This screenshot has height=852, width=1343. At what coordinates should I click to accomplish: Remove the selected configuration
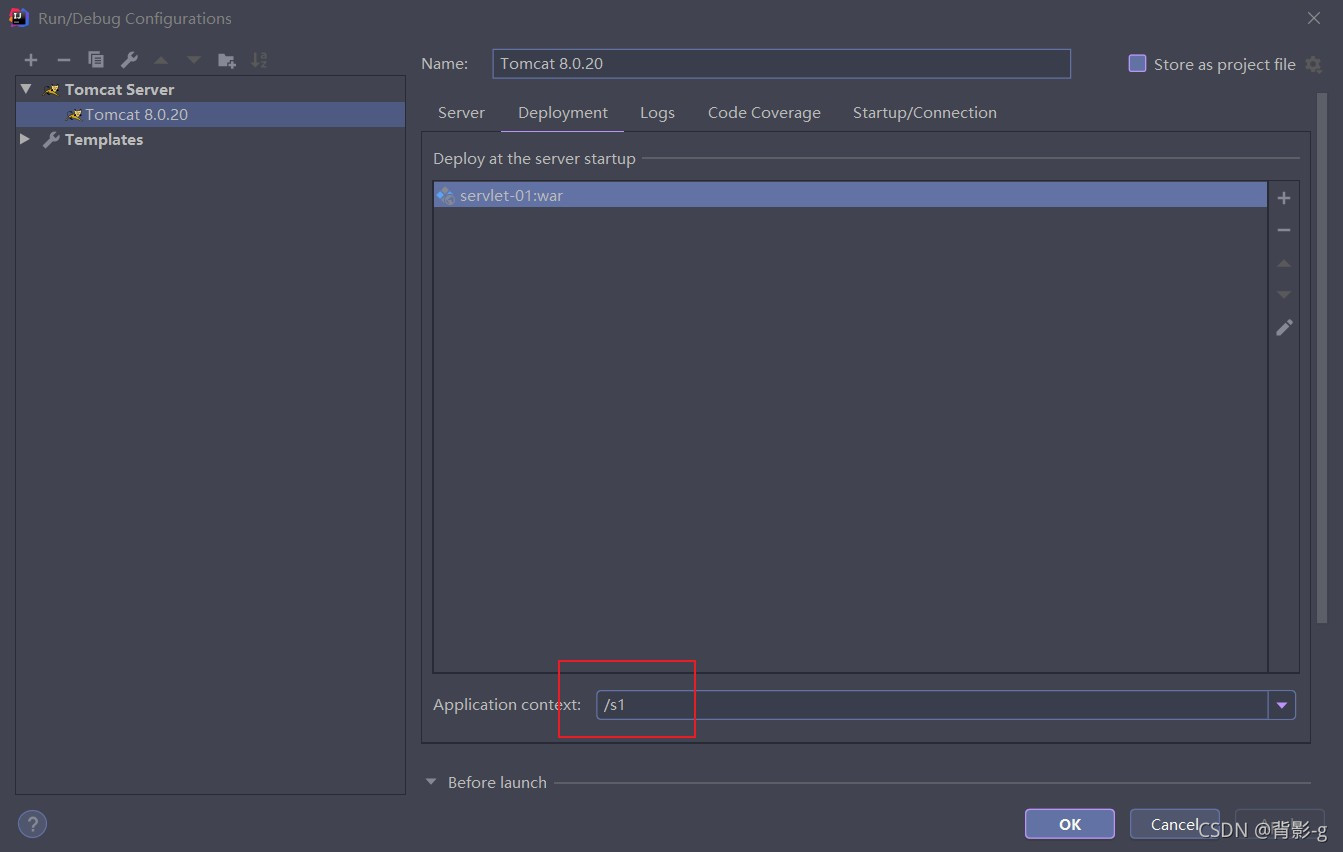tap(63, 60)
